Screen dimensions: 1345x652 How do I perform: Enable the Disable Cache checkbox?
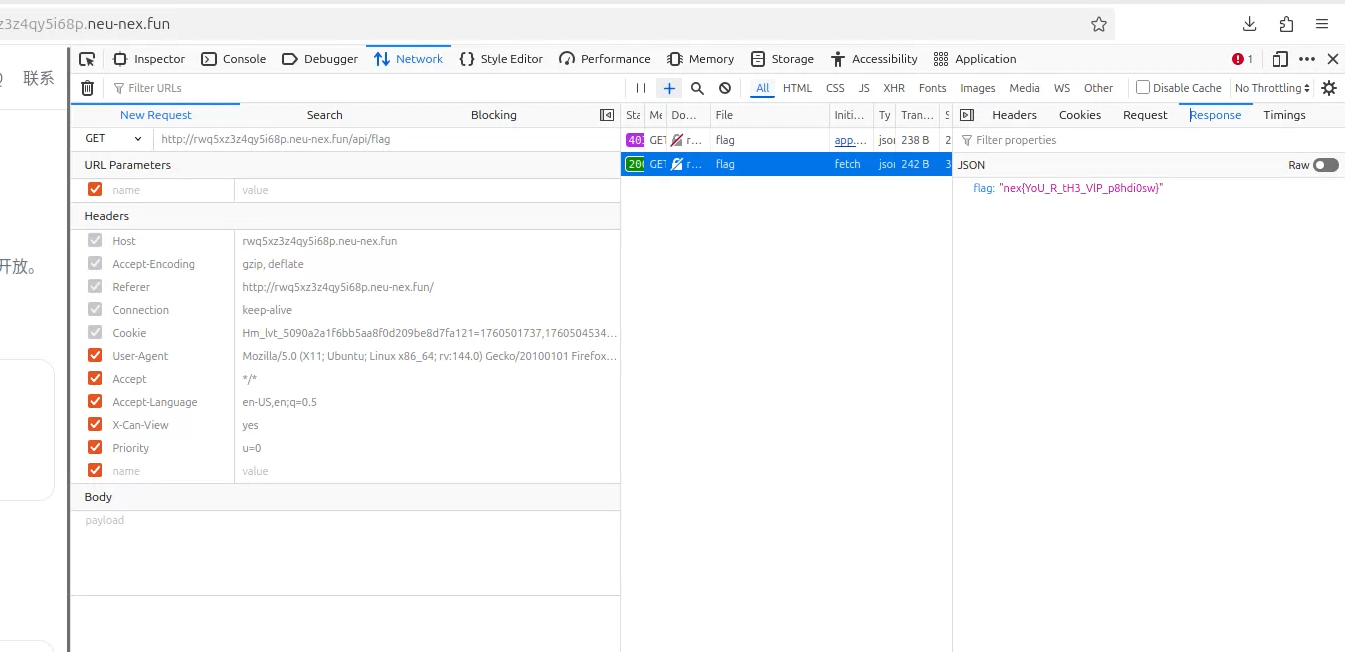coord(1143,88)
